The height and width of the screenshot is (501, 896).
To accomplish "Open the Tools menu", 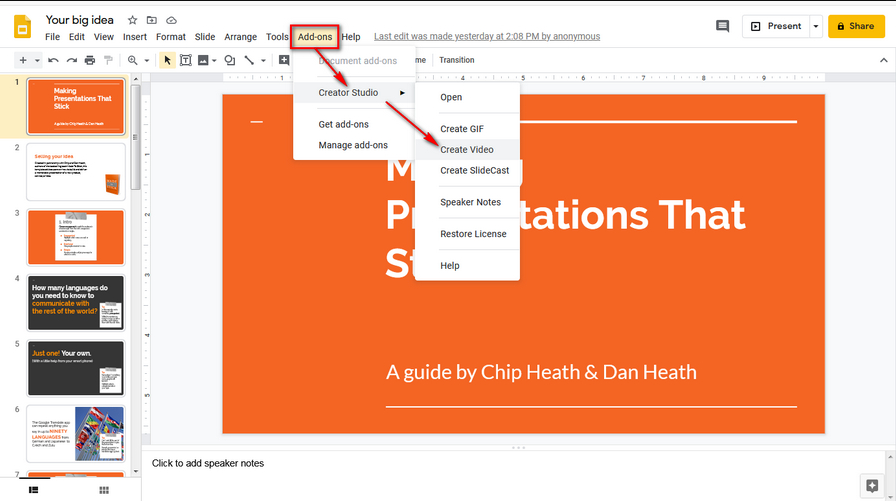I will [x=277, y=37].
